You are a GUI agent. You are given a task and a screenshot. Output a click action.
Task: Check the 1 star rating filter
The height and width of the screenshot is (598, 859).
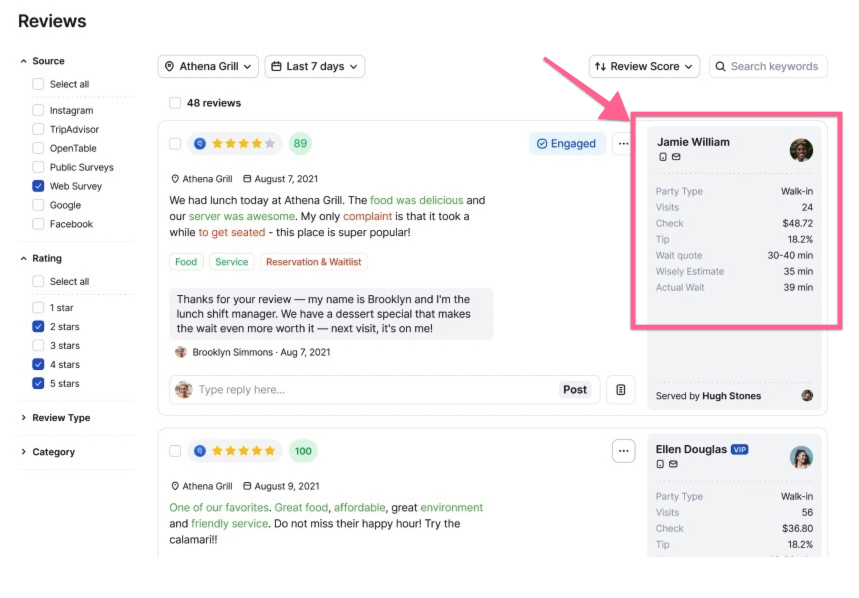(x=38, y=307)
